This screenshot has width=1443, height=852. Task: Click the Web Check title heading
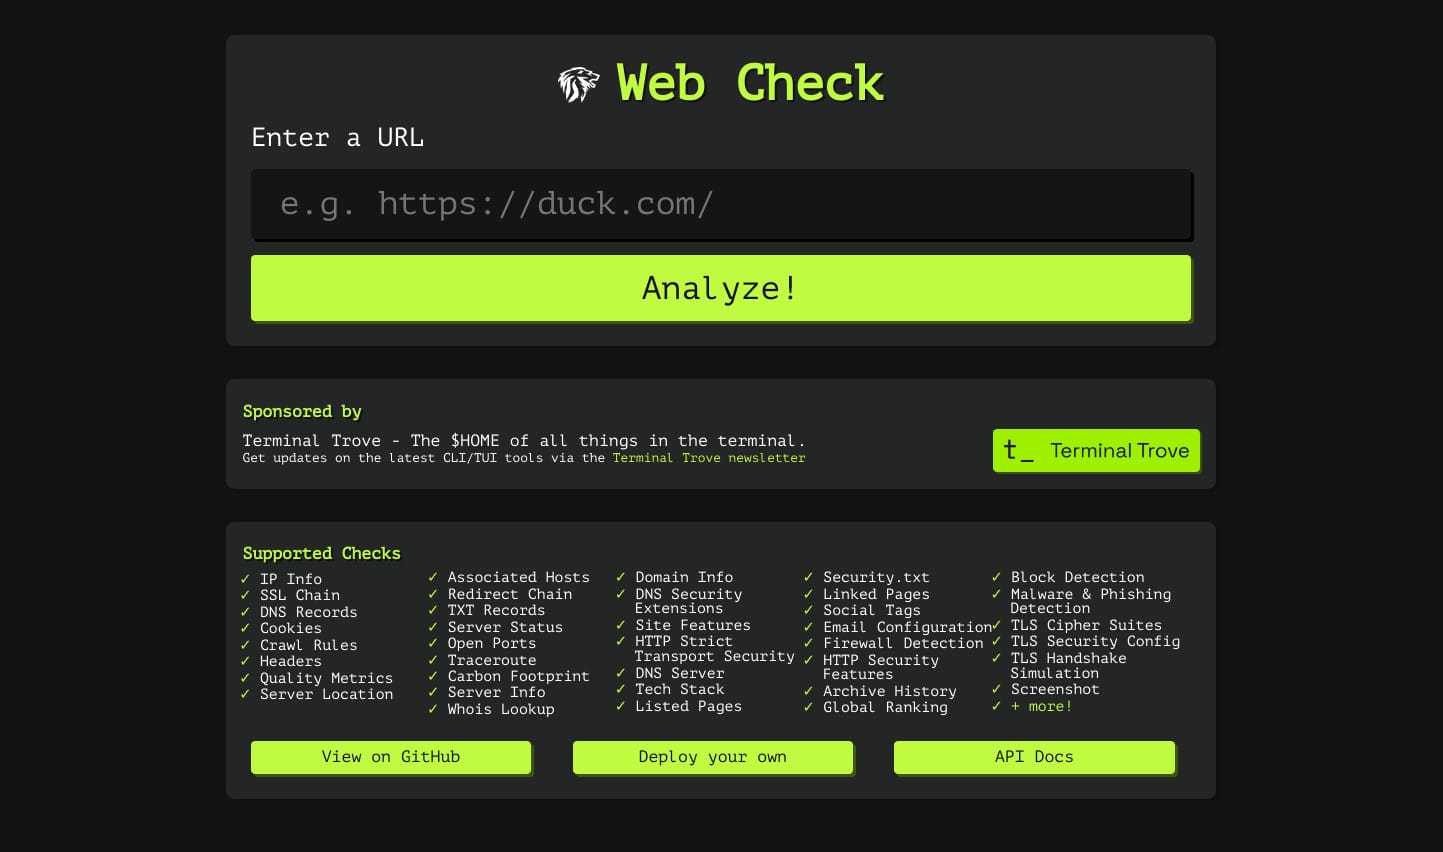point(750,83)
